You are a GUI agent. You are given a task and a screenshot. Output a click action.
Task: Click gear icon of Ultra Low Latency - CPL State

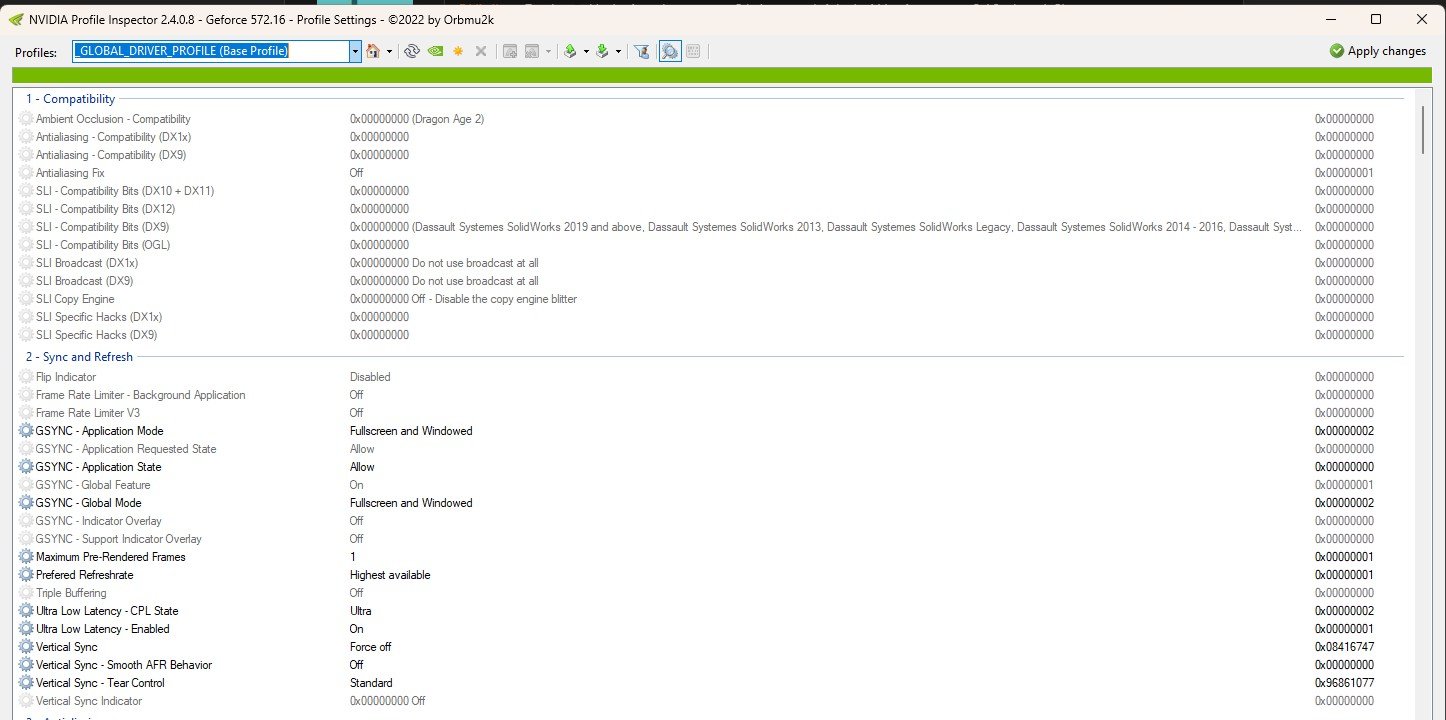click(x=26, y=611)
